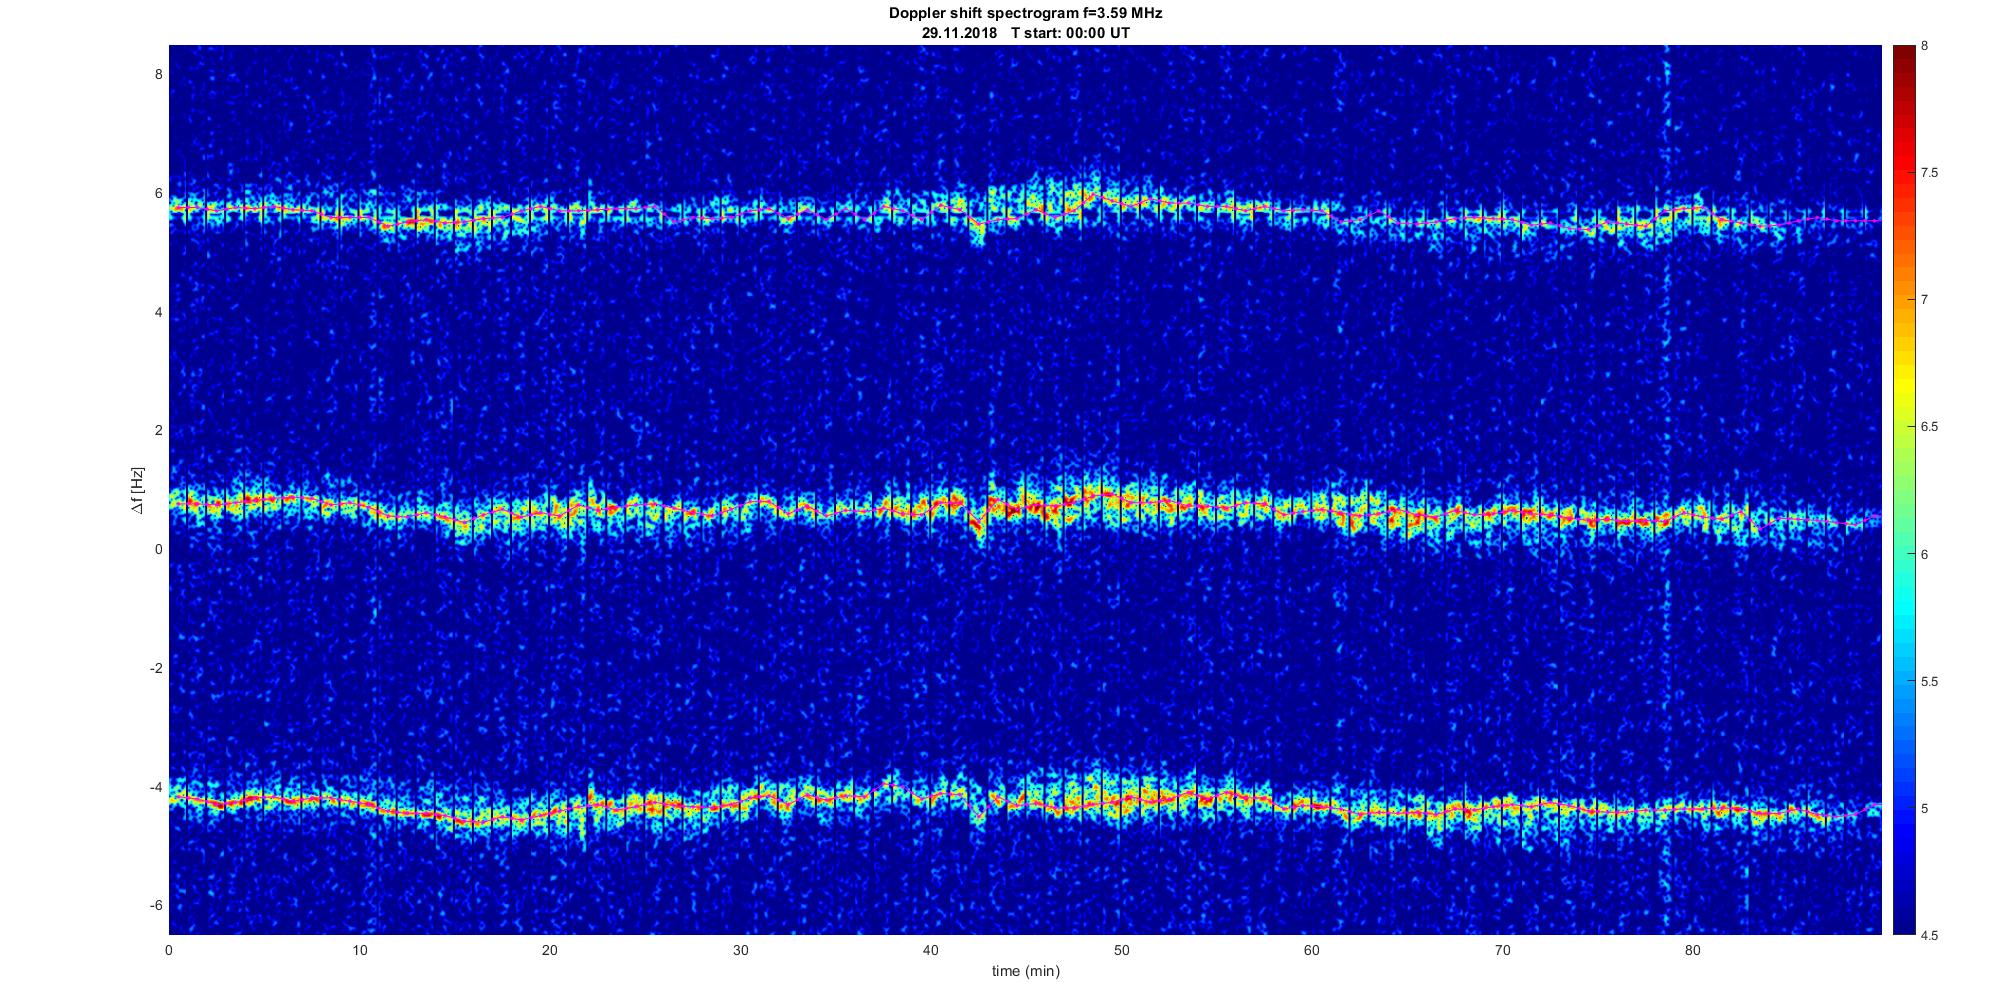Click the x-axis tick label '20'
The width and height of the screenshot is (2000, 1003).
pyautogui.click(x=549, y=950)
